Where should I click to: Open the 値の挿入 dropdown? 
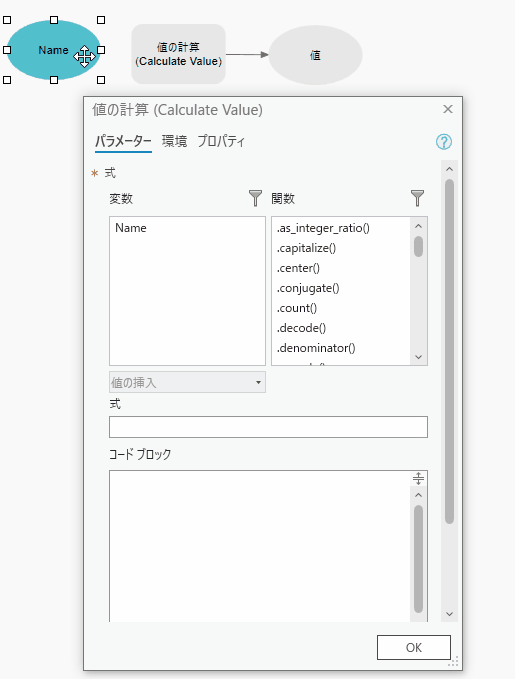pyautogui.click(x=187, y=382)
